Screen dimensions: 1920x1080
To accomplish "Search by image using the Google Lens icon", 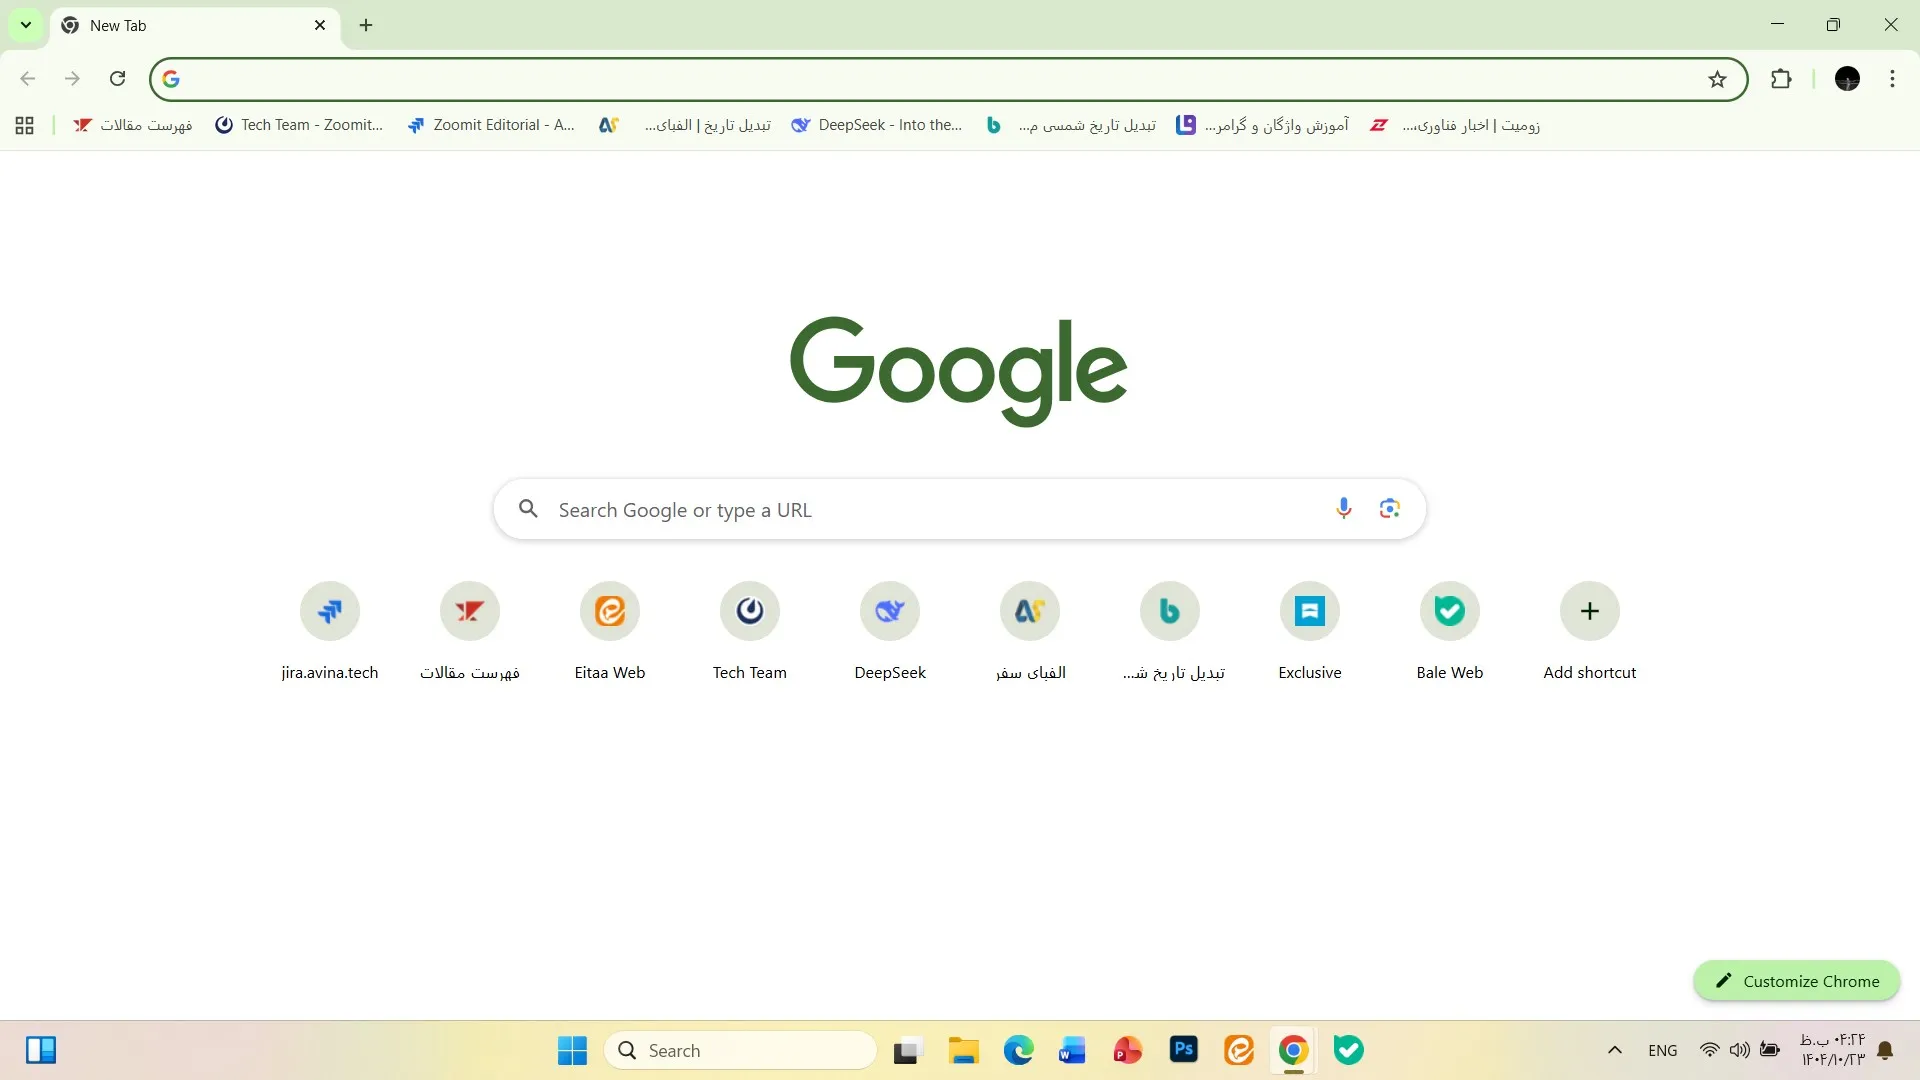I will click(1389, 508).
